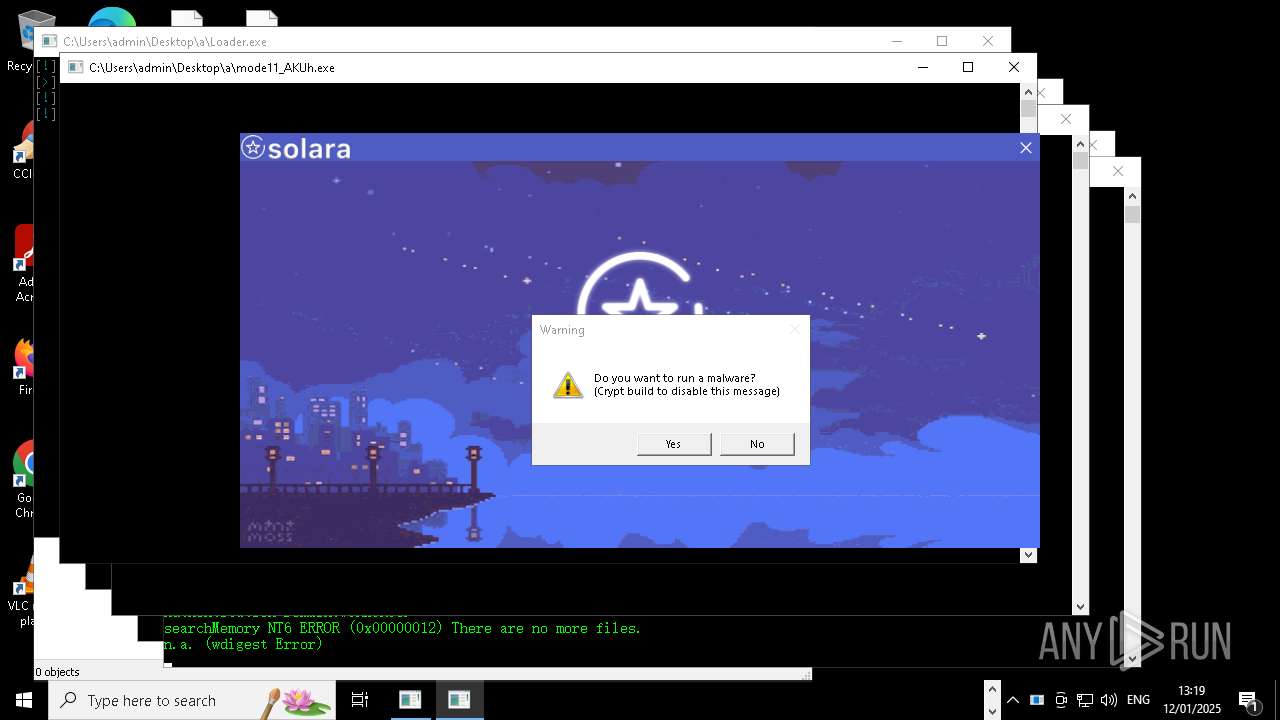Viewport: 1280px width, 720px height.
Task: Click the 'n.a. (wdigest Error)' console line
Action: tap(243, 644)
